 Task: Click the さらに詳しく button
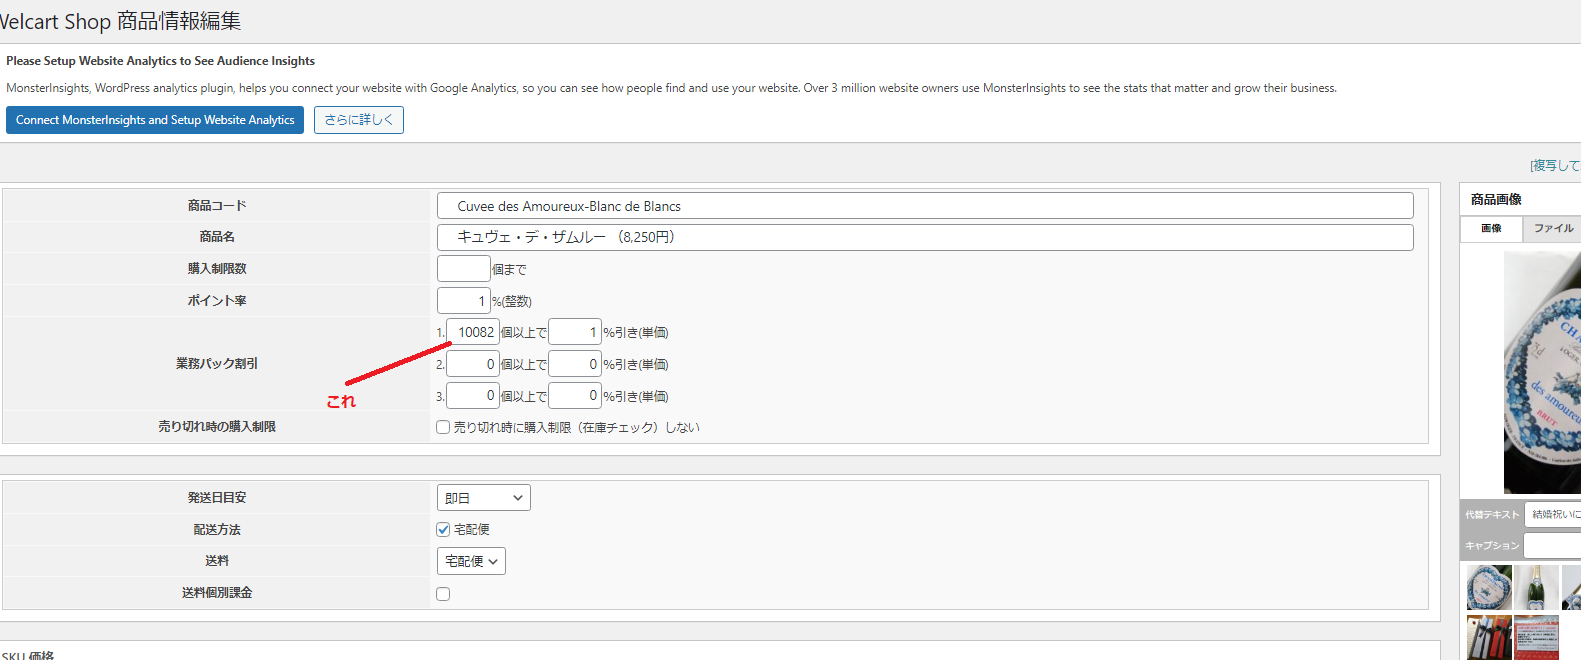click(359, 120)
